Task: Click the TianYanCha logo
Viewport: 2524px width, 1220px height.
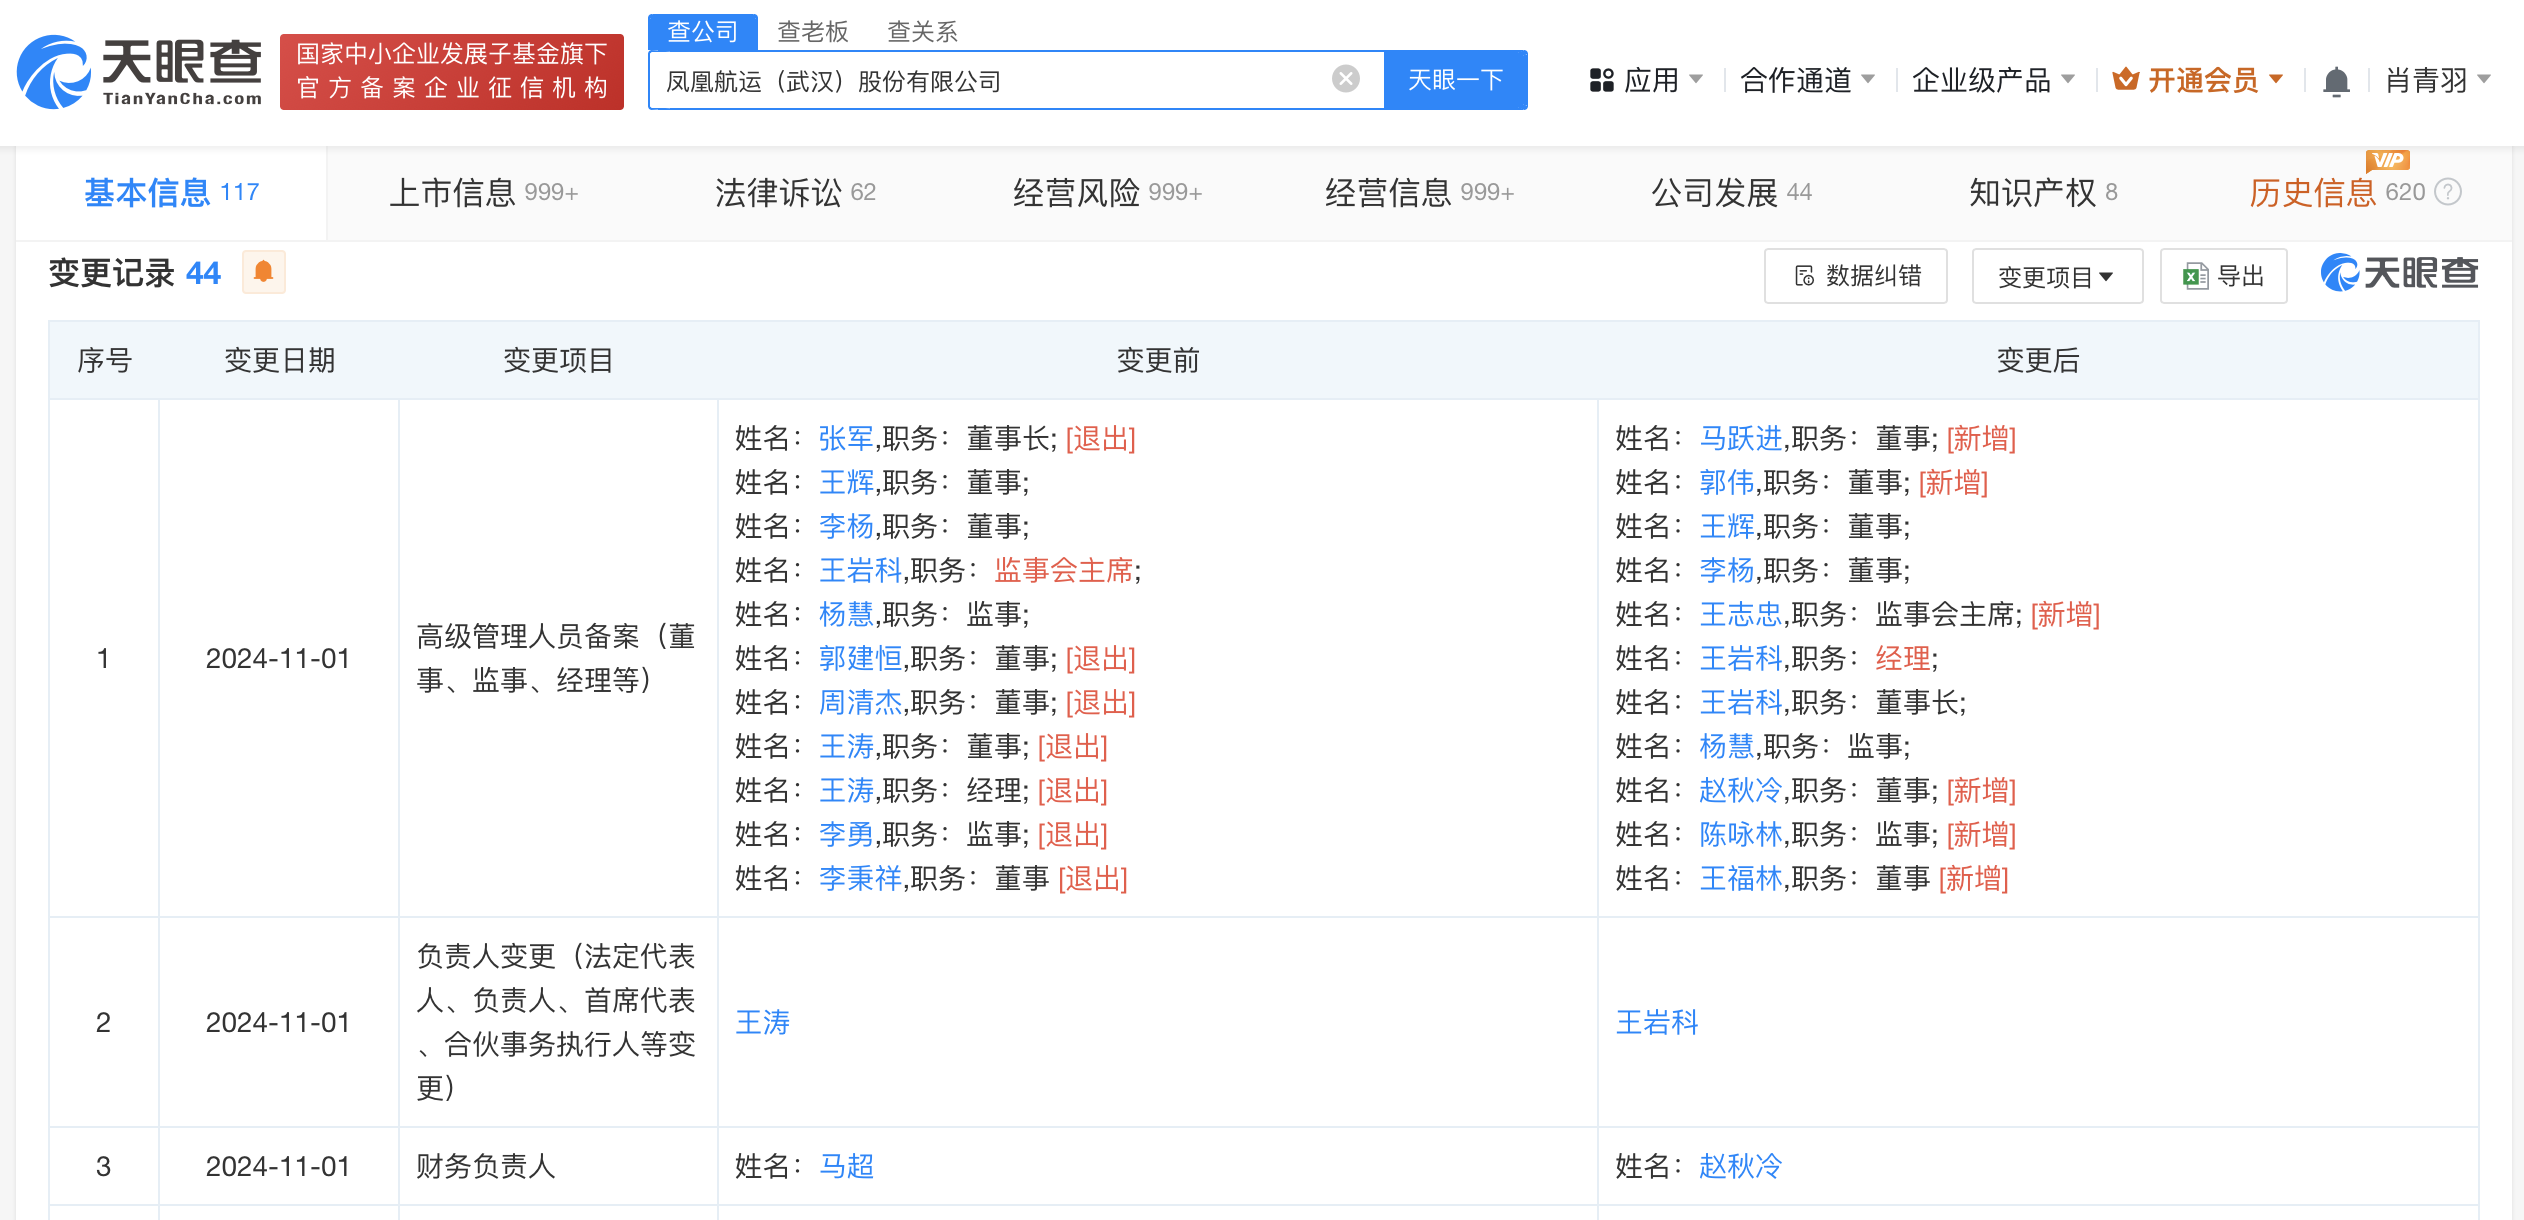Action: (x=140, y=72)
